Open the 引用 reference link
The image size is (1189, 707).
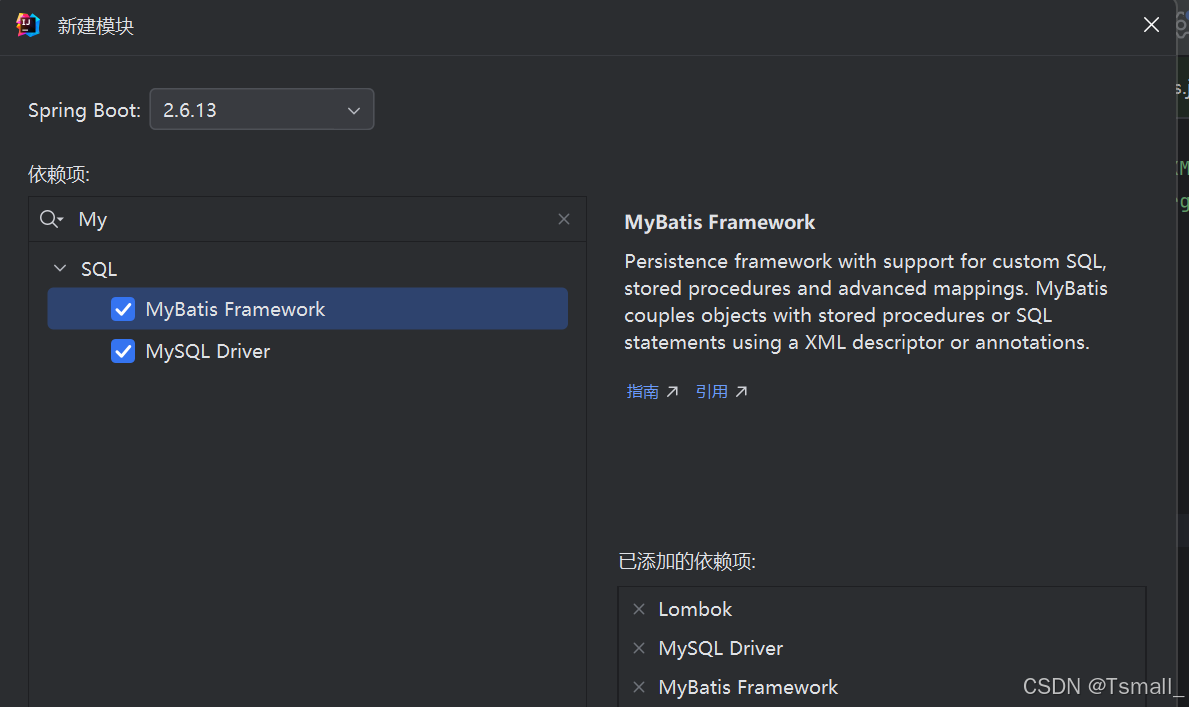coord(721,391)
